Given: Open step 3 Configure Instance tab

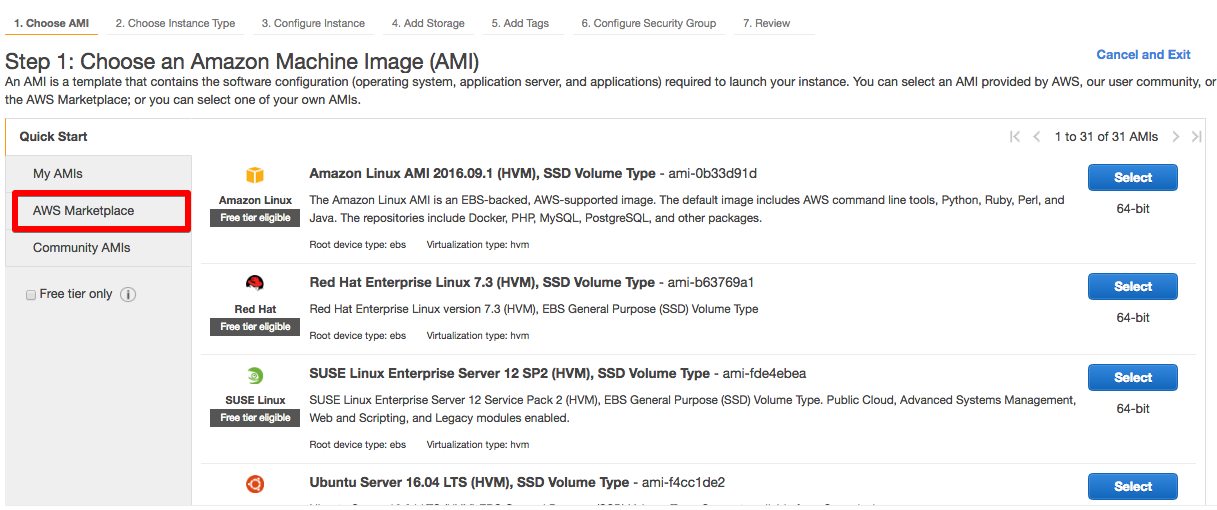Looking at the screenshot, I should tap(313, 23).
